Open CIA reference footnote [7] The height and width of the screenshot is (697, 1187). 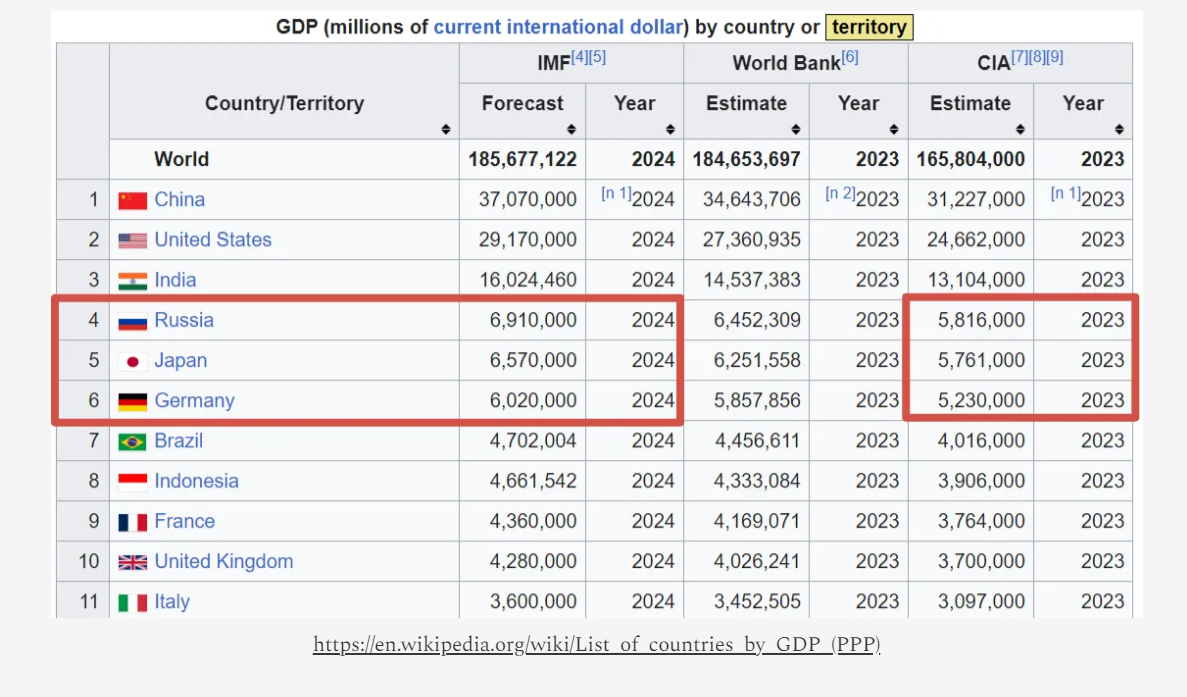pos(1020,57)
